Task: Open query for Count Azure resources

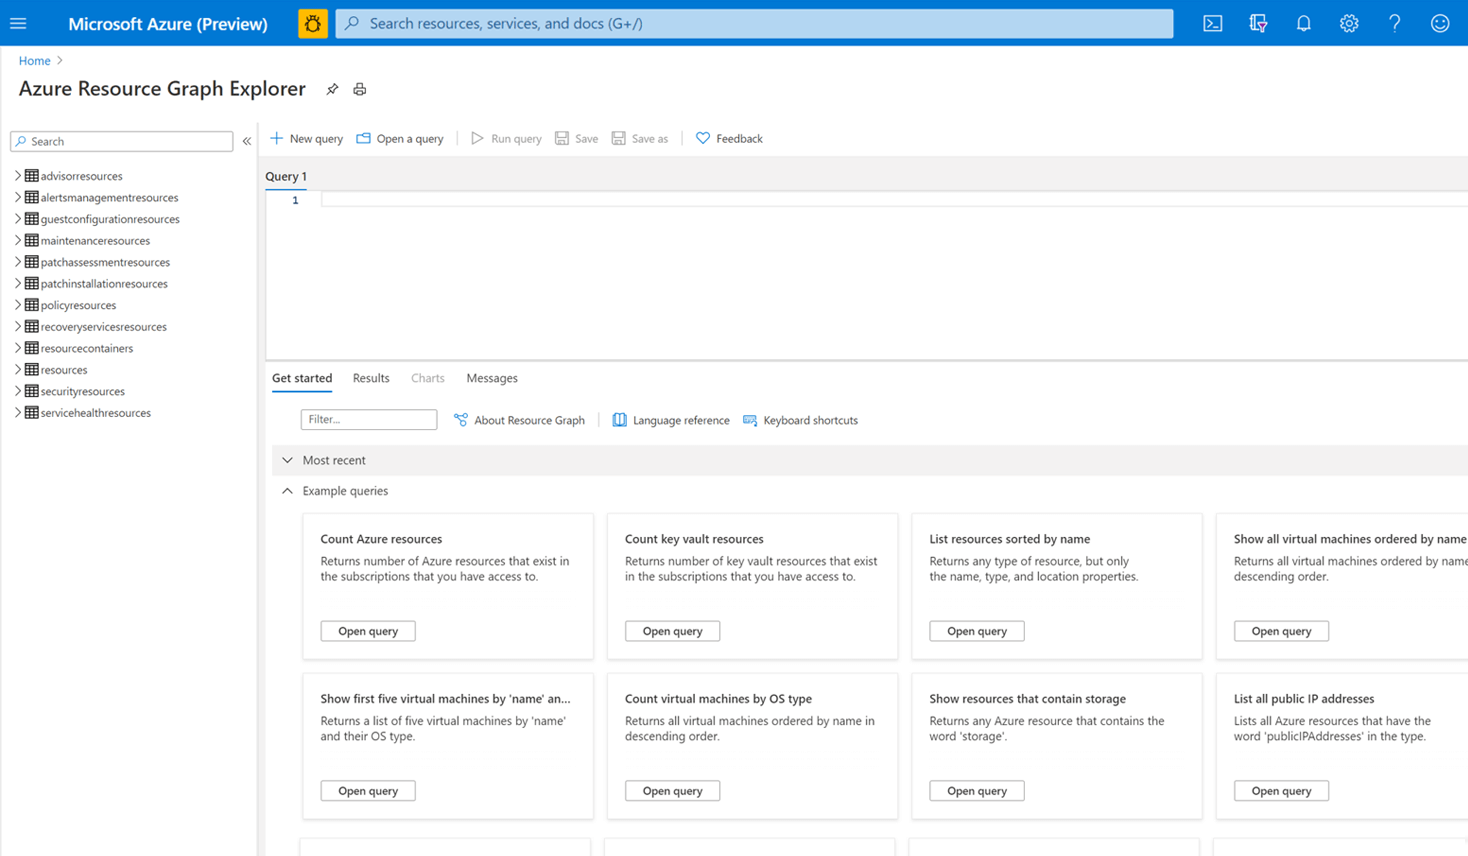Action: 368,631
